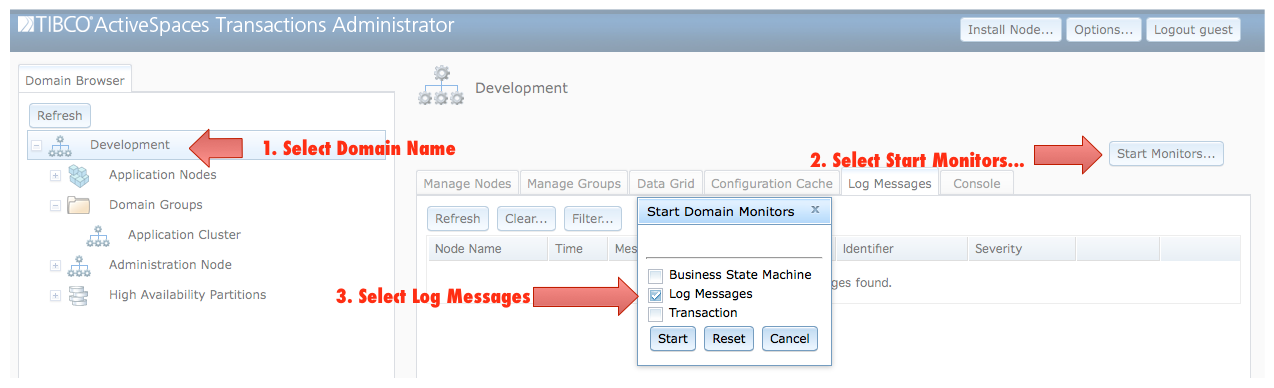The height and width of the screenshot is (388, 1274).
Task: Refresh the Domain Browser tree
Action: click(60, 115)
